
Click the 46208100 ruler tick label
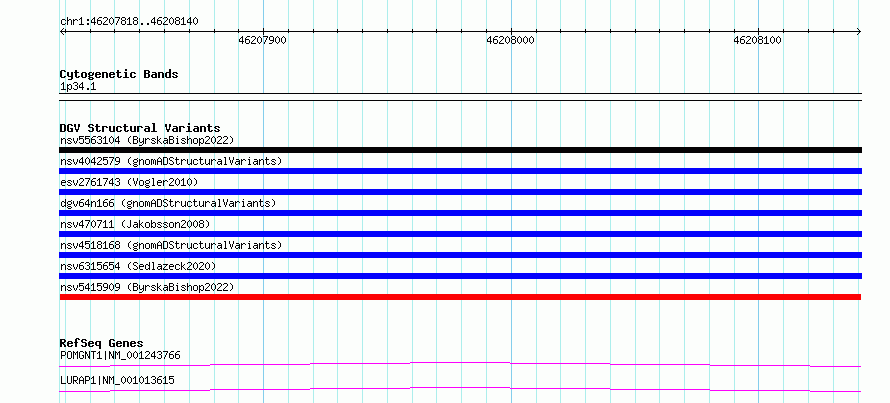point(758,40)
